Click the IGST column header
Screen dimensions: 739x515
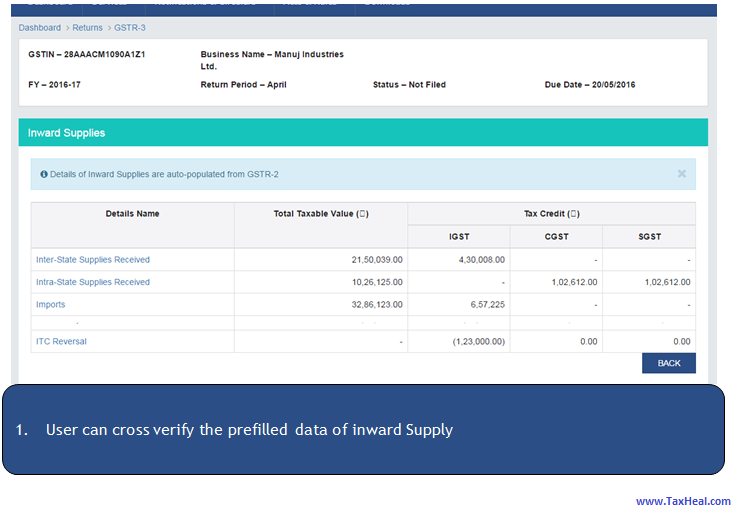(459, 237)
